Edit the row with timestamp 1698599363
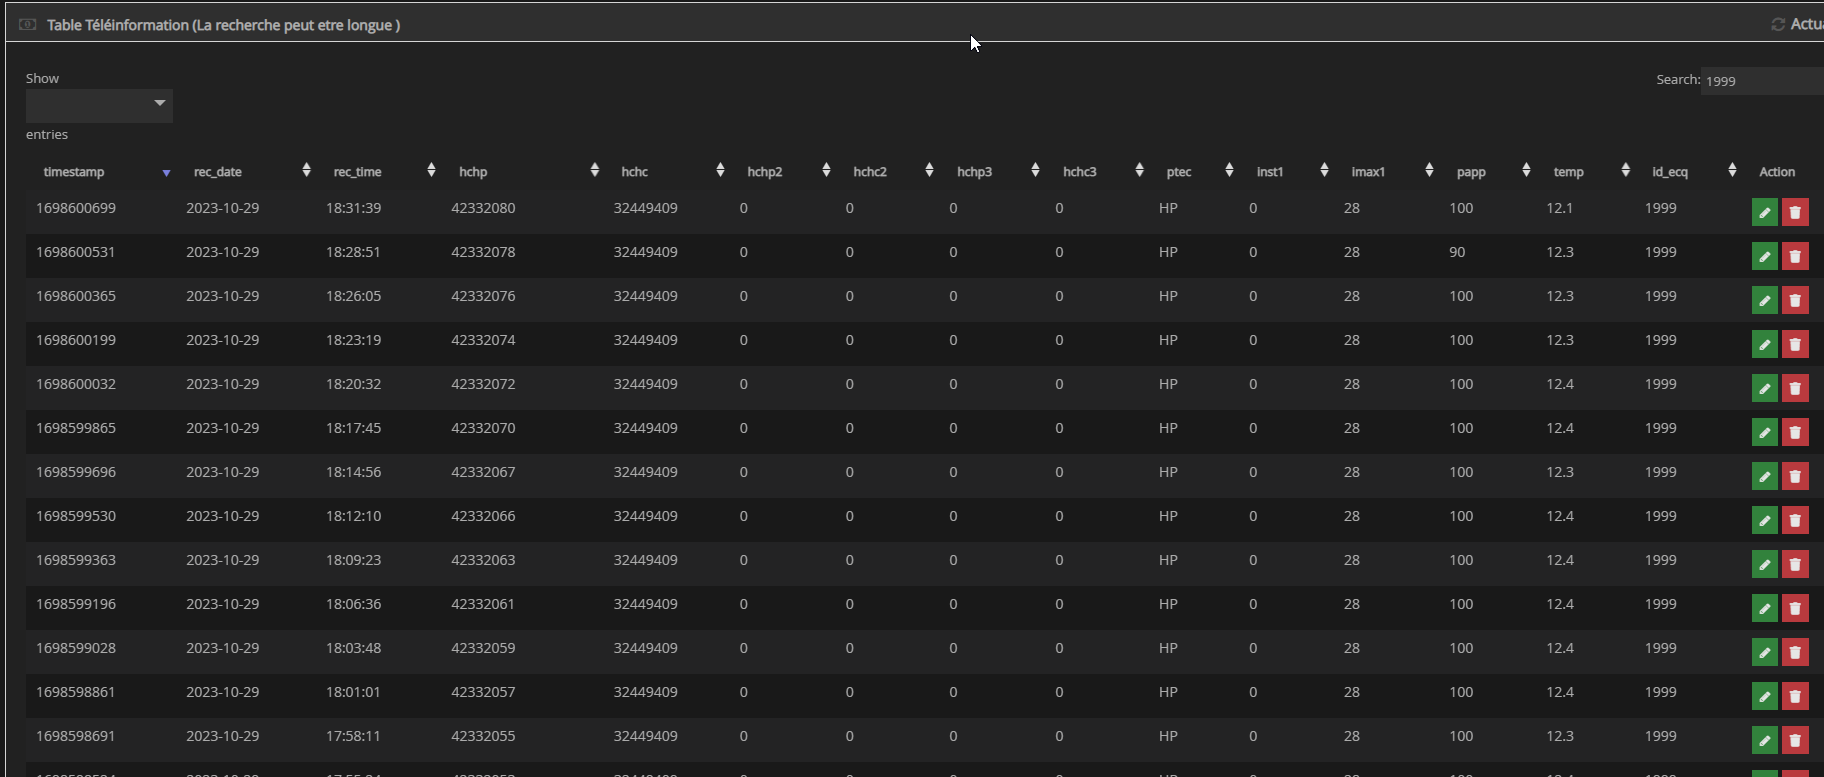This screenshot has height=777, width=1824. [1765, 564]
